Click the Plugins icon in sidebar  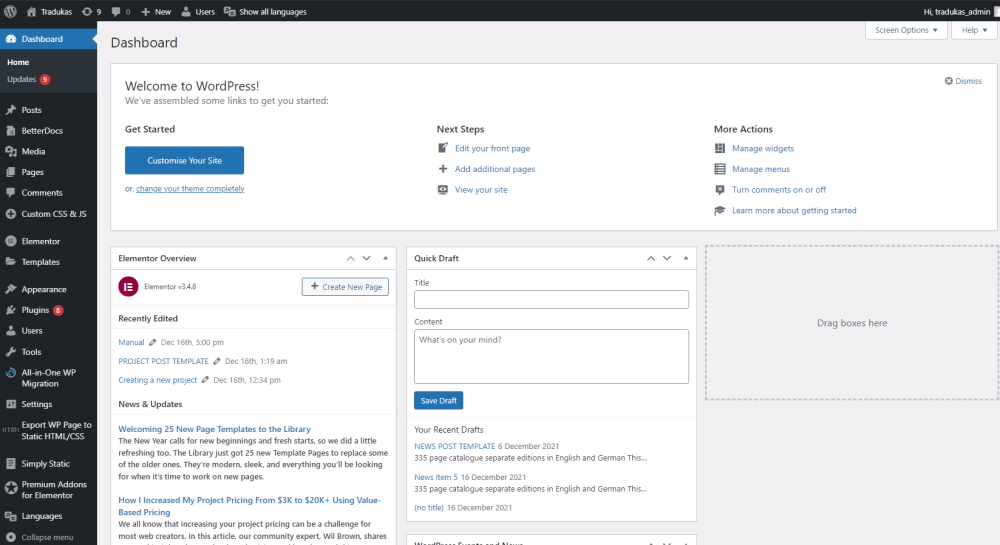click(x=11, y=310)
